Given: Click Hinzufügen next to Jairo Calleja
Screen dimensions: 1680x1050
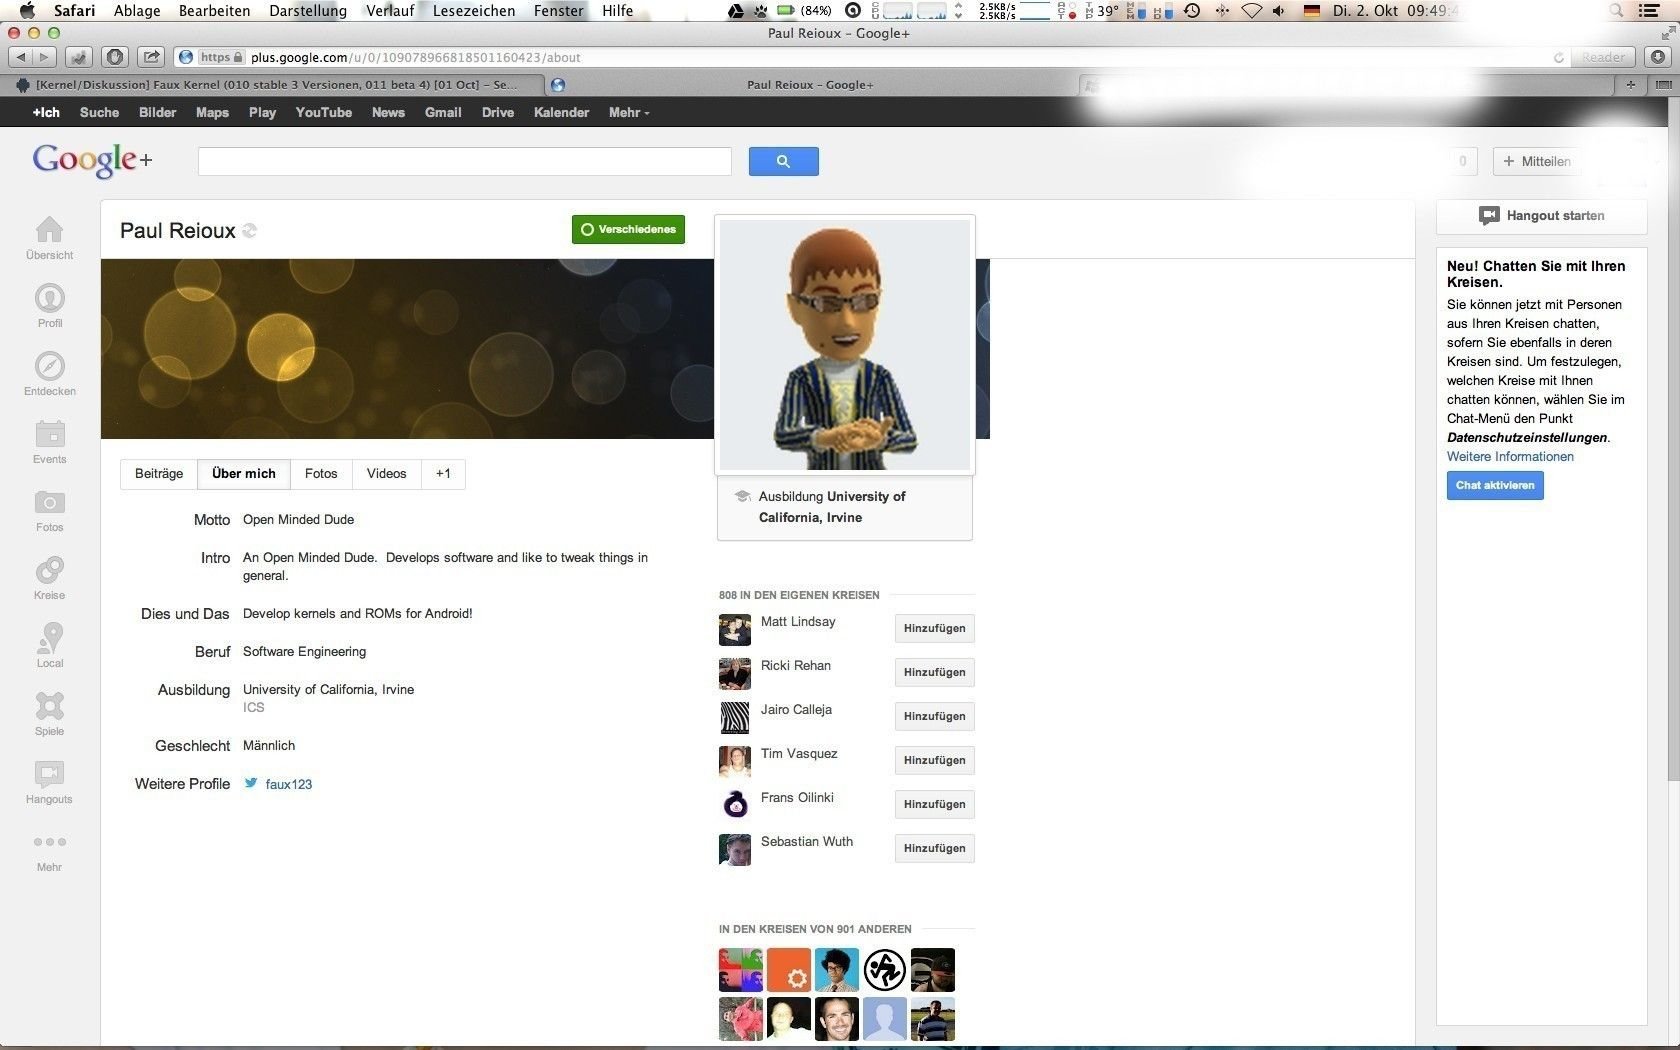Looking at the screenshot, I should [934, 716].
